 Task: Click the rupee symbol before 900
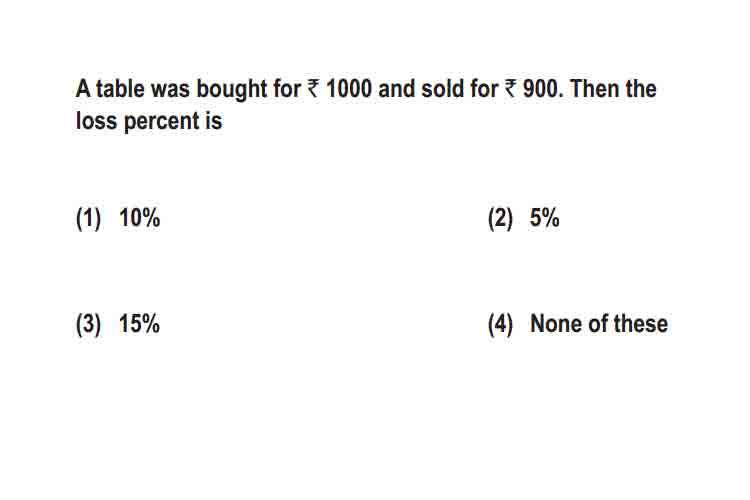[510, 89]
